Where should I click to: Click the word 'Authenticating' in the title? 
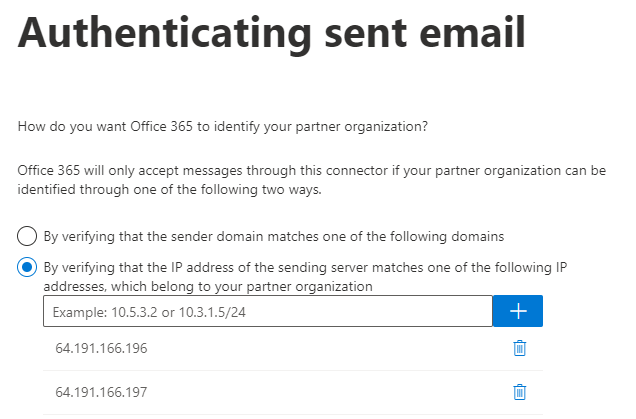pos(165,33)
